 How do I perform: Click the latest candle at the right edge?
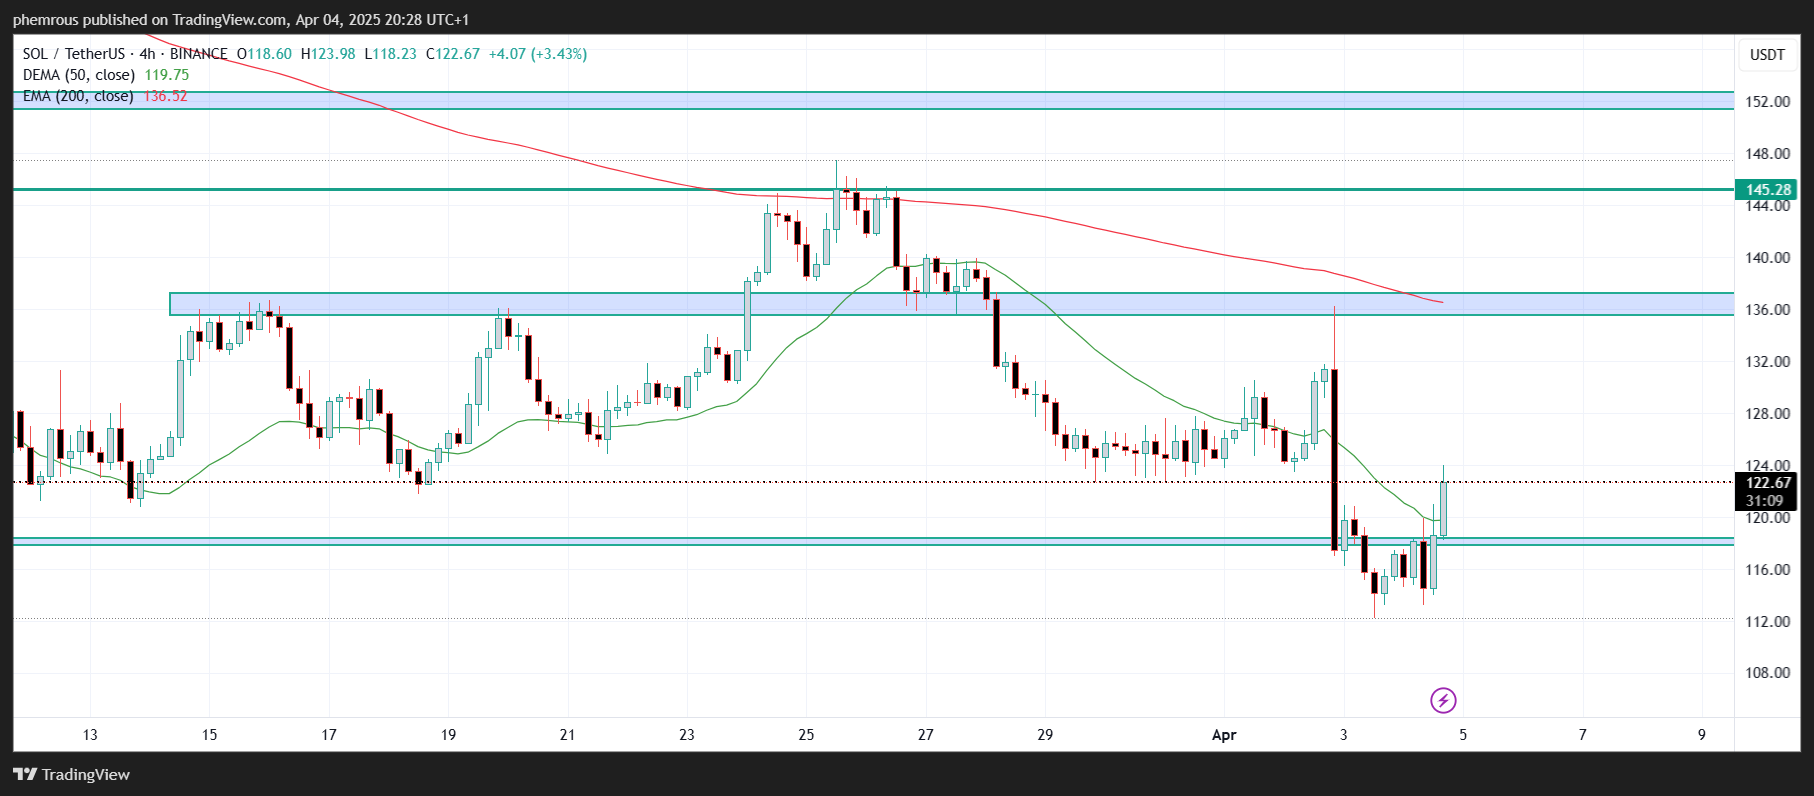pos(1443,508)
